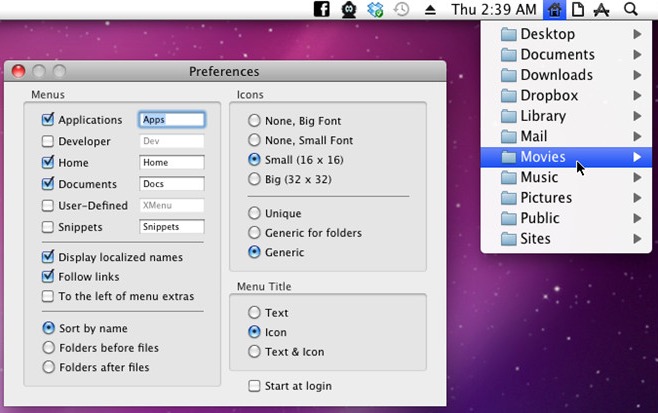Open the XMenu Documents page icon
The width and height of the screenshot is (658, 413).
(x=578, y=9)
